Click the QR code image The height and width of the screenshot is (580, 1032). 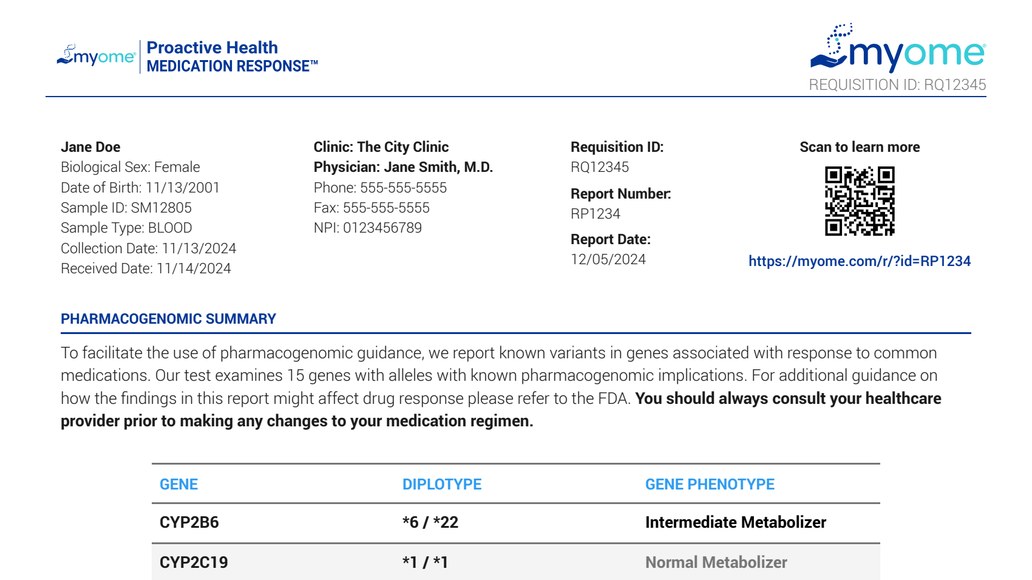click(859, 201)
